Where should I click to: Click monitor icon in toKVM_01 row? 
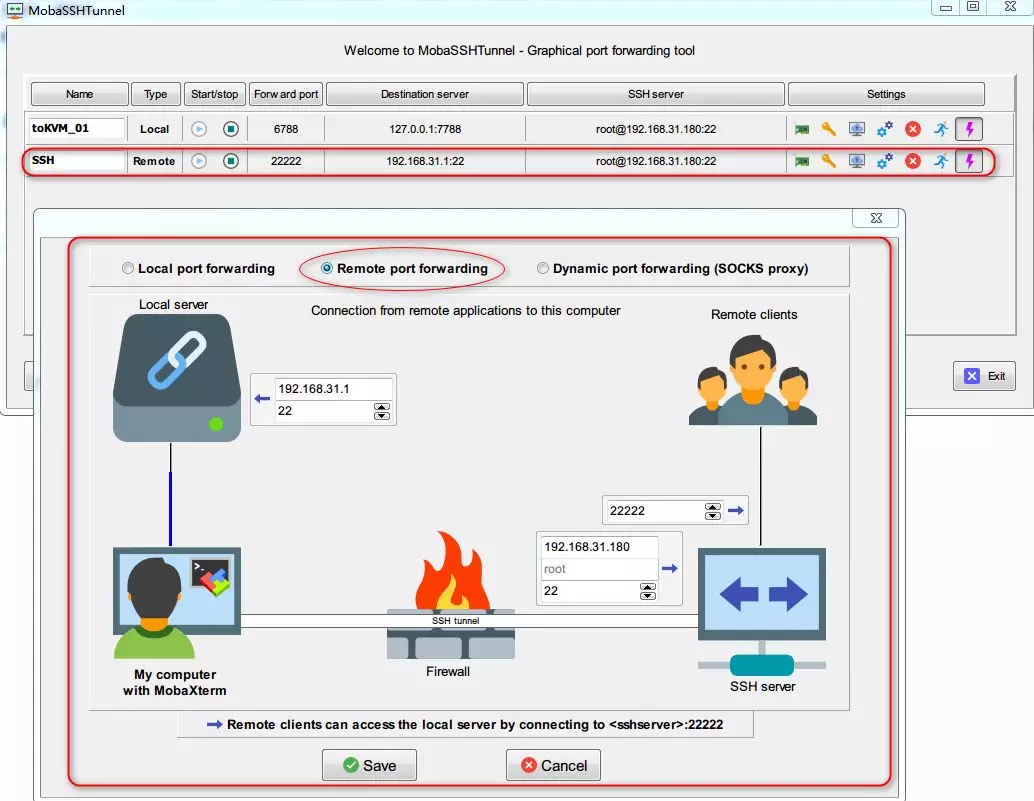pos(857,129)
